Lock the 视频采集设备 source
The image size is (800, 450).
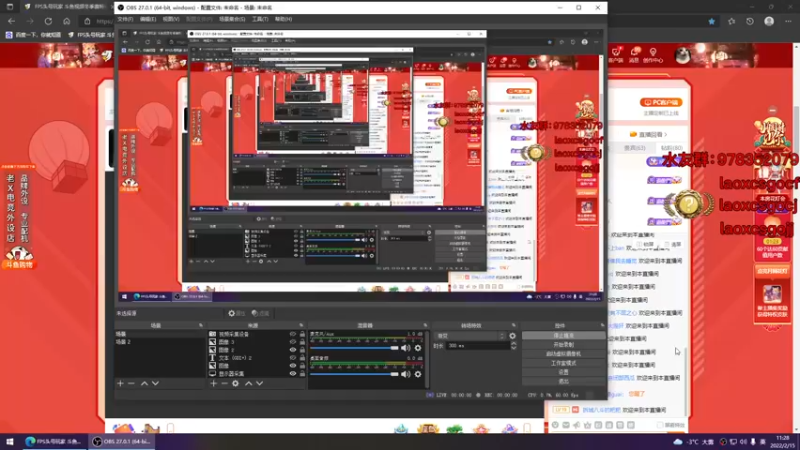click(x=302, y=334)
